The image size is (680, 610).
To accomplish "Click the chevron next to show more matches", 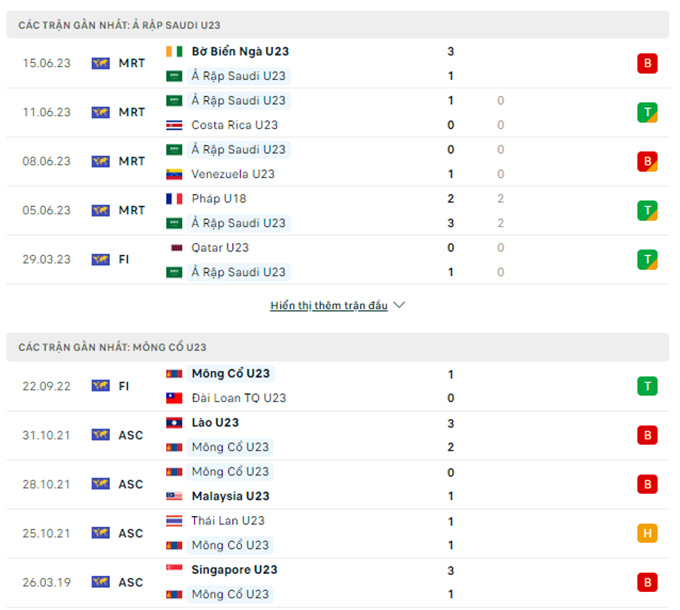I will tap(399, 305).
